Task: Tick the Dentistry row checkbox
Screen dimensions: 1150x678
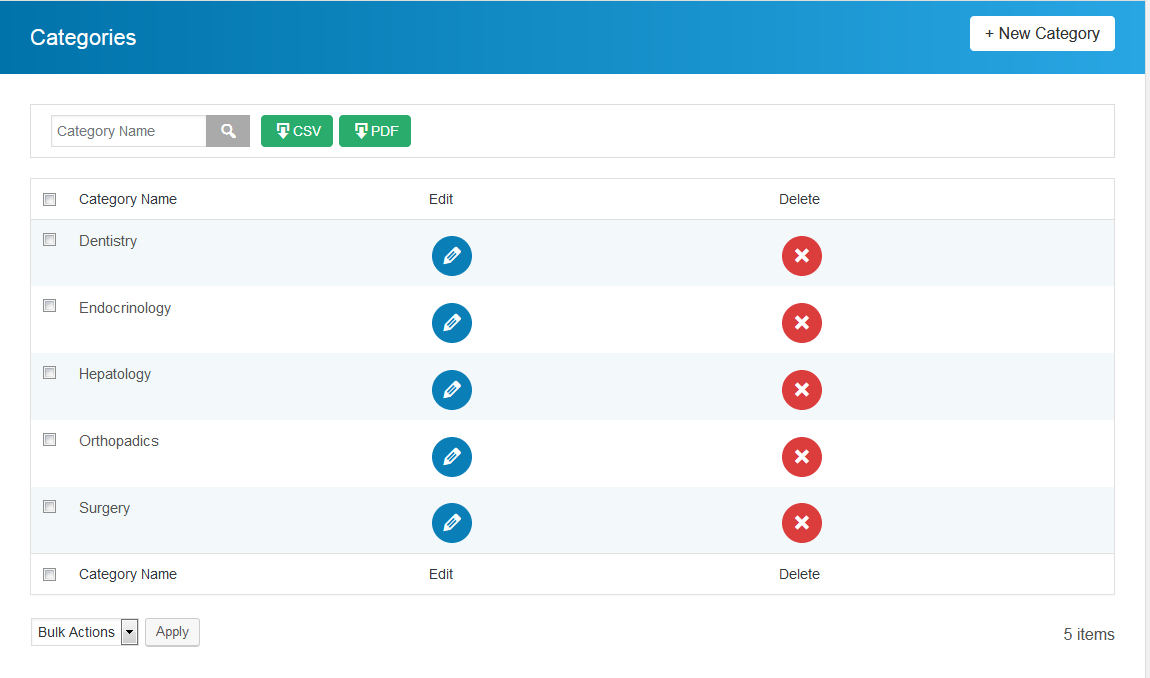Action: coord(50,240)
